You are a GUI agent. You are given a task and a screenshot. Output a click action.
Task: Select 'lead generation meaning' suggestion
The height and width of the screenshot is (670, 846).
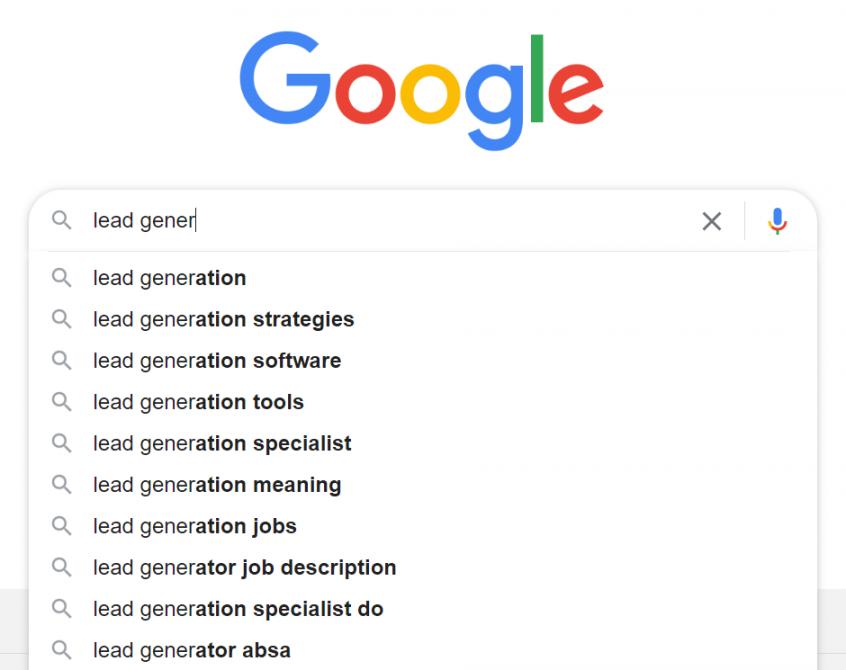click(x=217, y=485)
